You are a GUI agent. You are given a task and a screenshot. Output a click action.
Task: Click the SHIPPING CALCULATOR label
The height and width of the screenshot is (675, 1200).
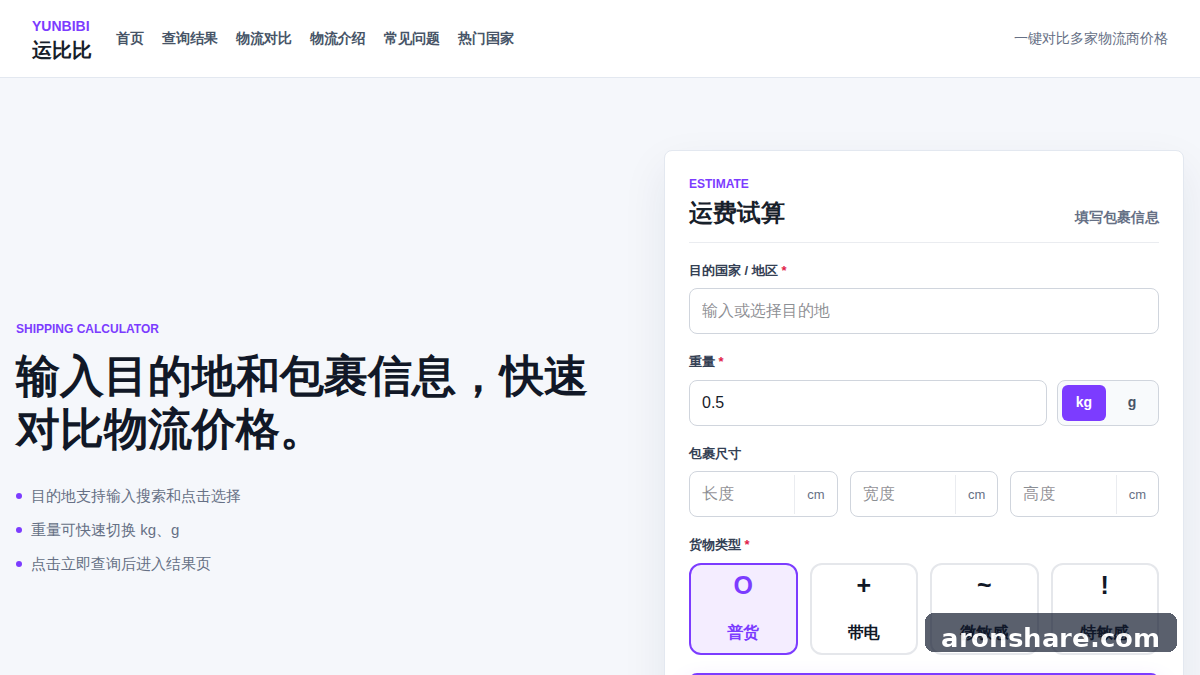click(87, 329)
